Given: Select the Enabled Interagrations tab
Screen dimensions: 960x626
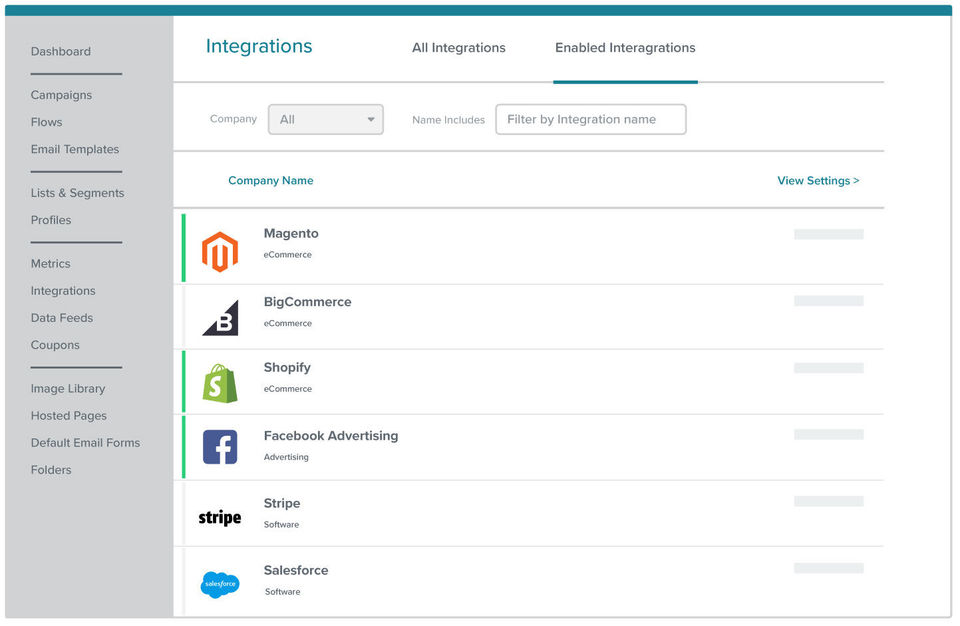Looking at the screenshot, I should point(625,48).
